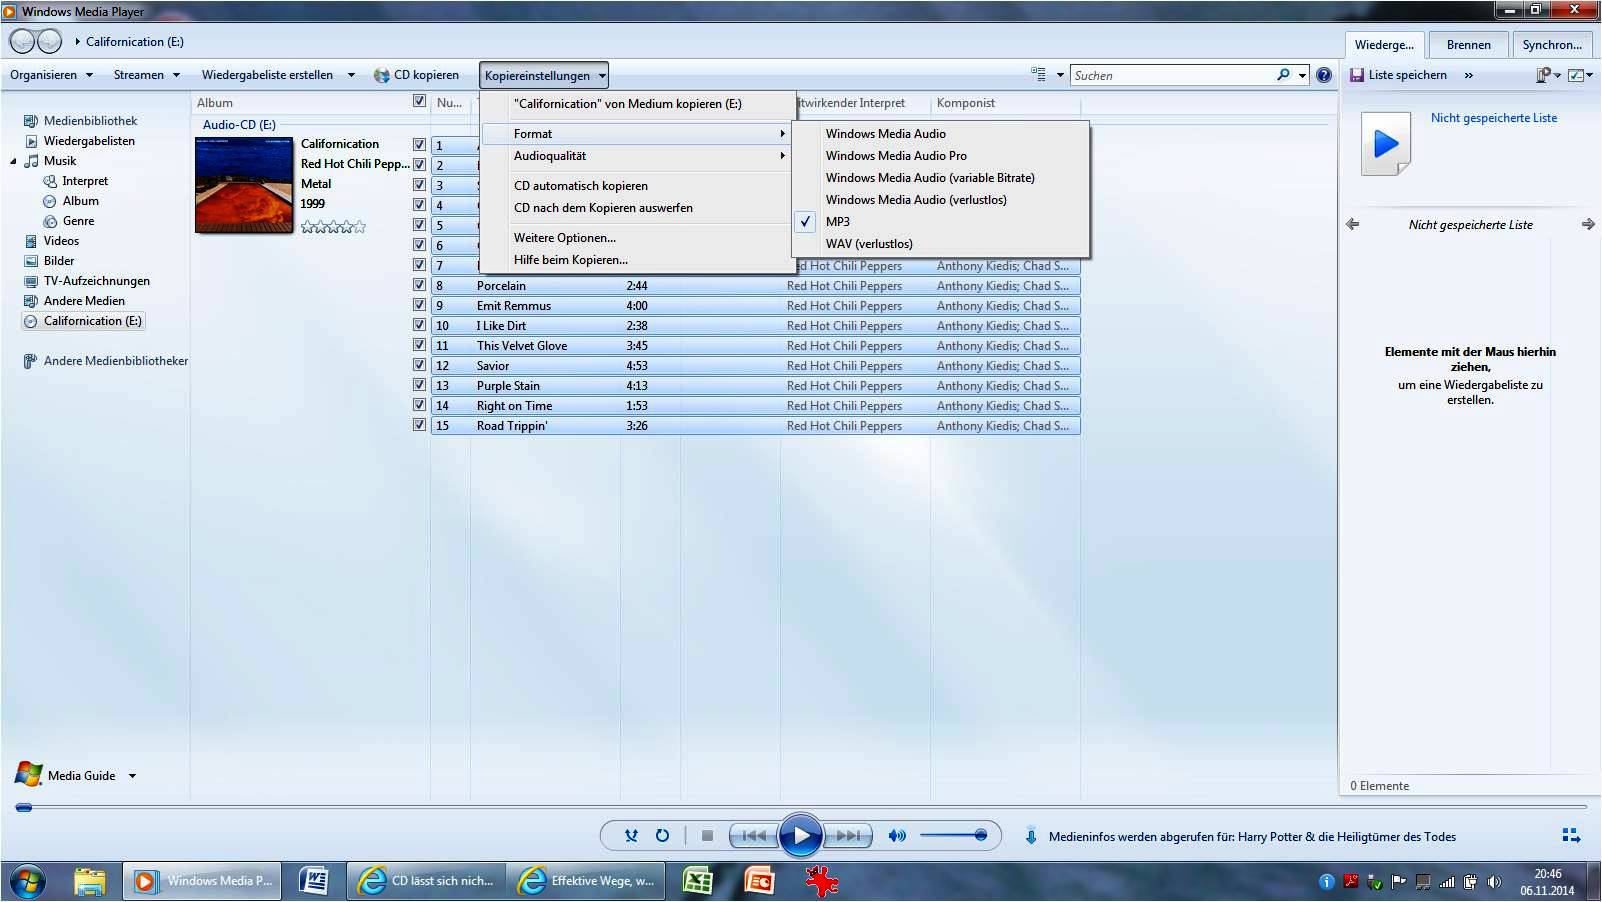The image size is (1602, 902).
Task: Uncheck the Road Trippin' checkbox
Action: (x=419, y=425)
